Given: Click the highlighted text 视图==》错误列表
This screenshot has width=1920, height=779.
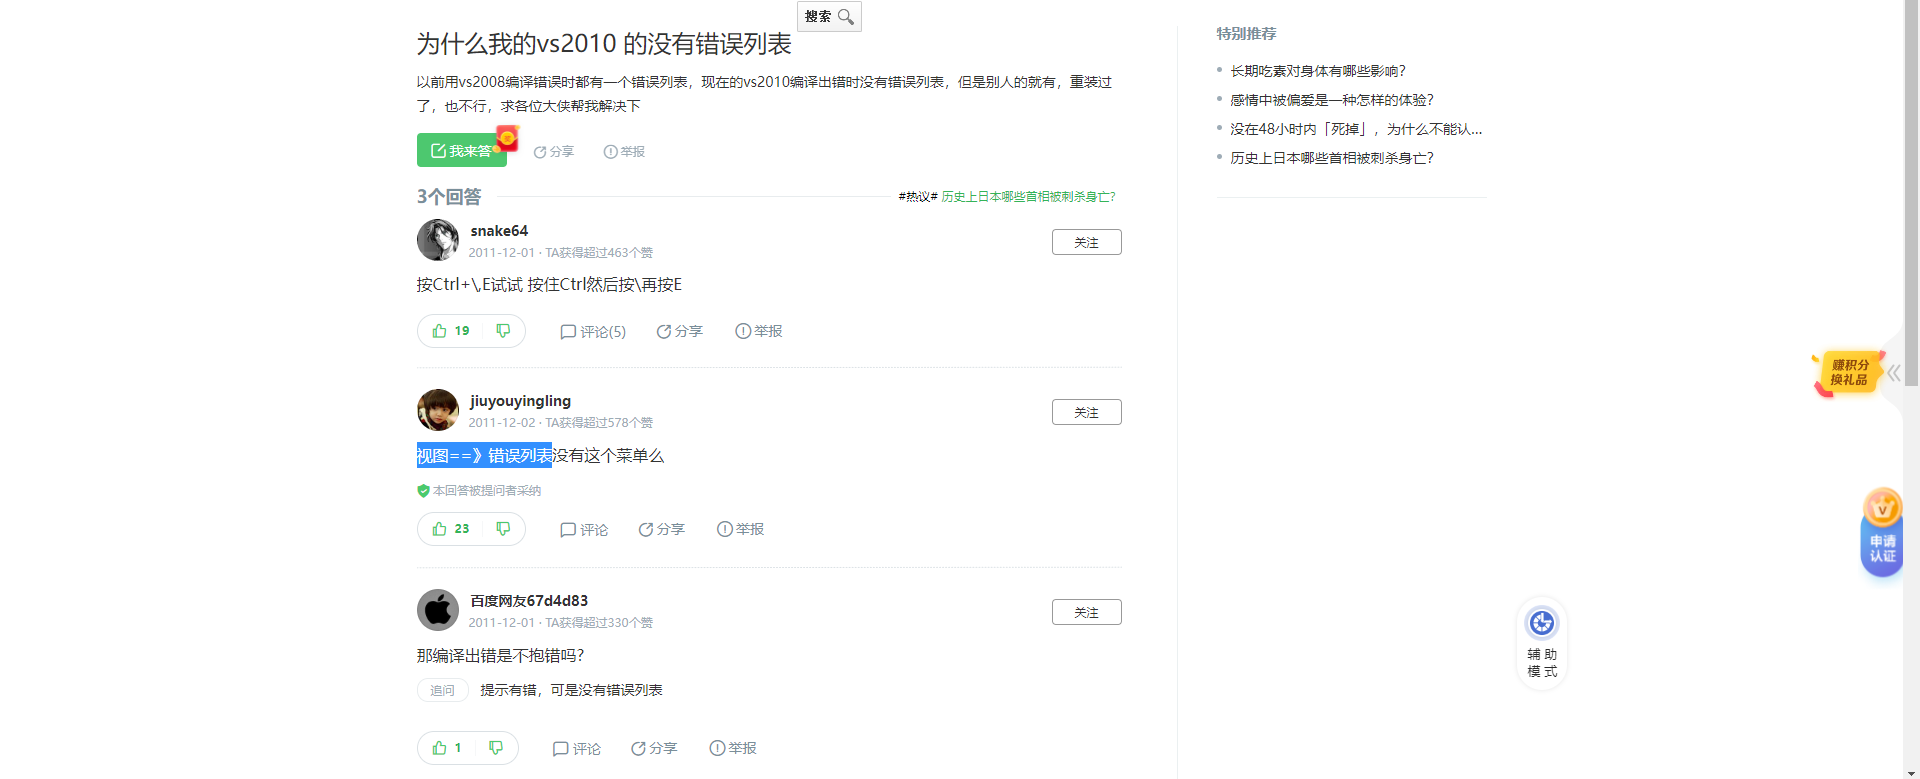Looking at the screenshot, I should (x=484, y=456).
